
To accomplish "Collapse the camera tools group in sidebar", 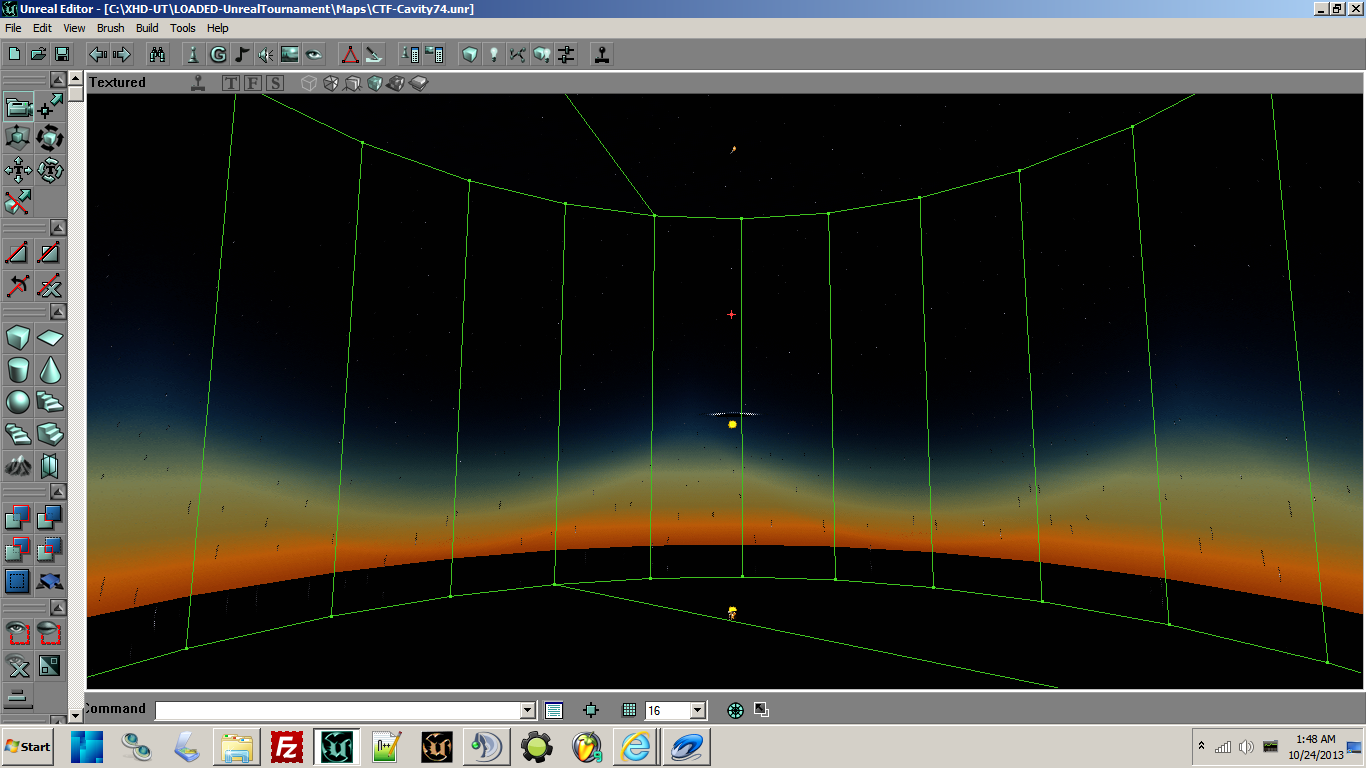I will click(x=58, y=80).
